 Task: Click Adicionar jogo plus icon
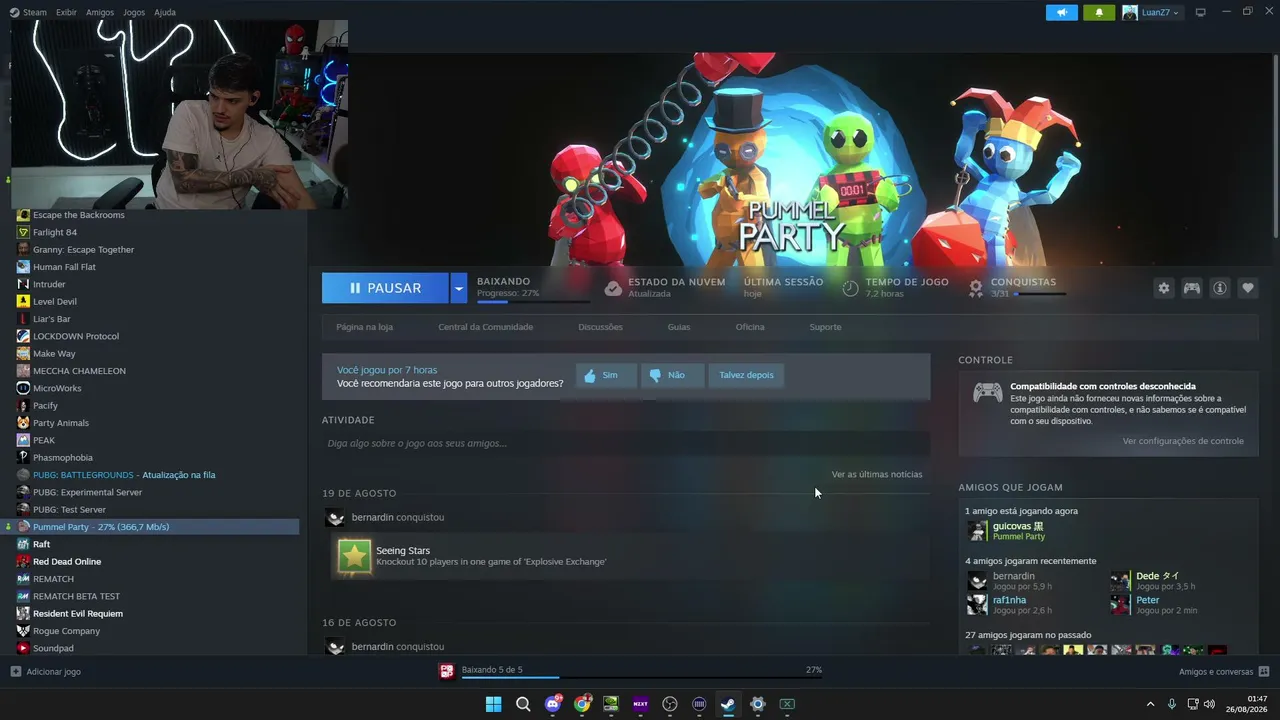[16, 672]
